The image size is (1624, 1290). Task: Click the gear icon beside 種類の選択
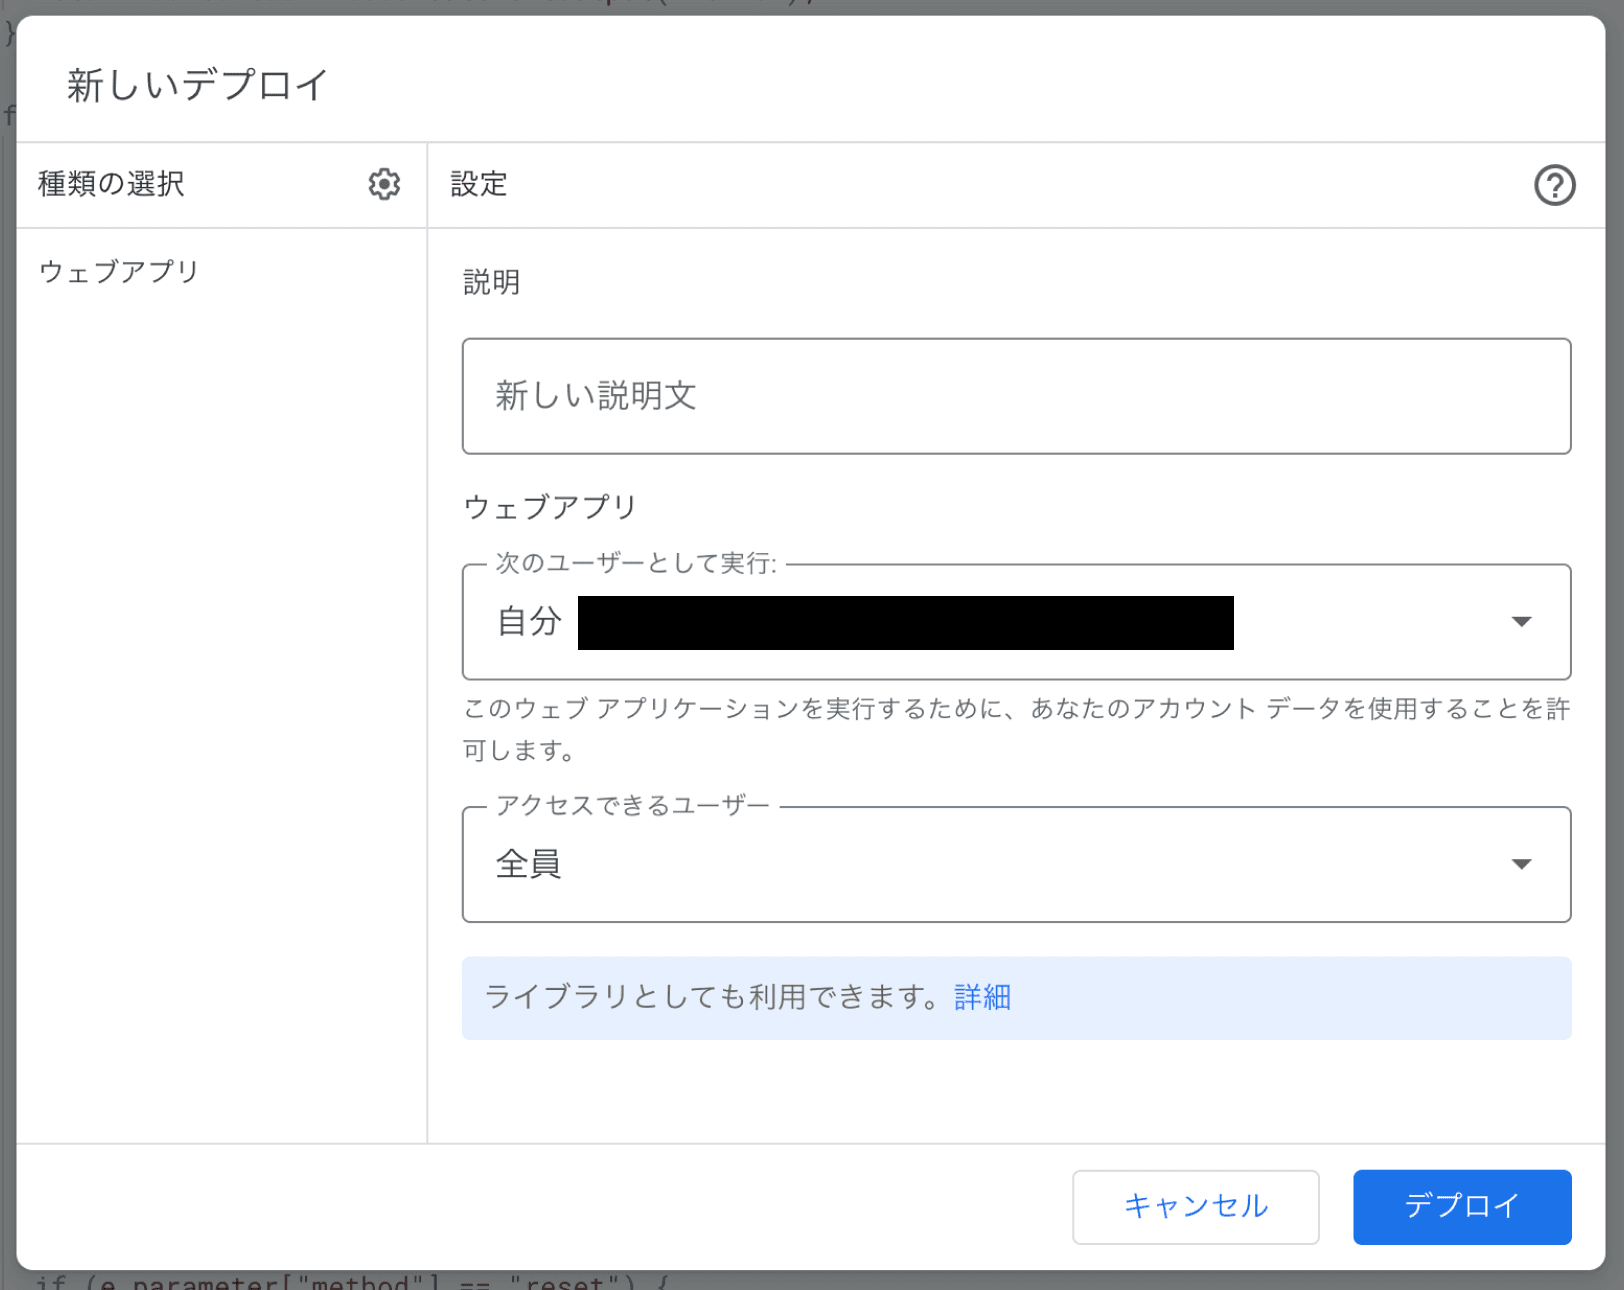pos(384,184)
